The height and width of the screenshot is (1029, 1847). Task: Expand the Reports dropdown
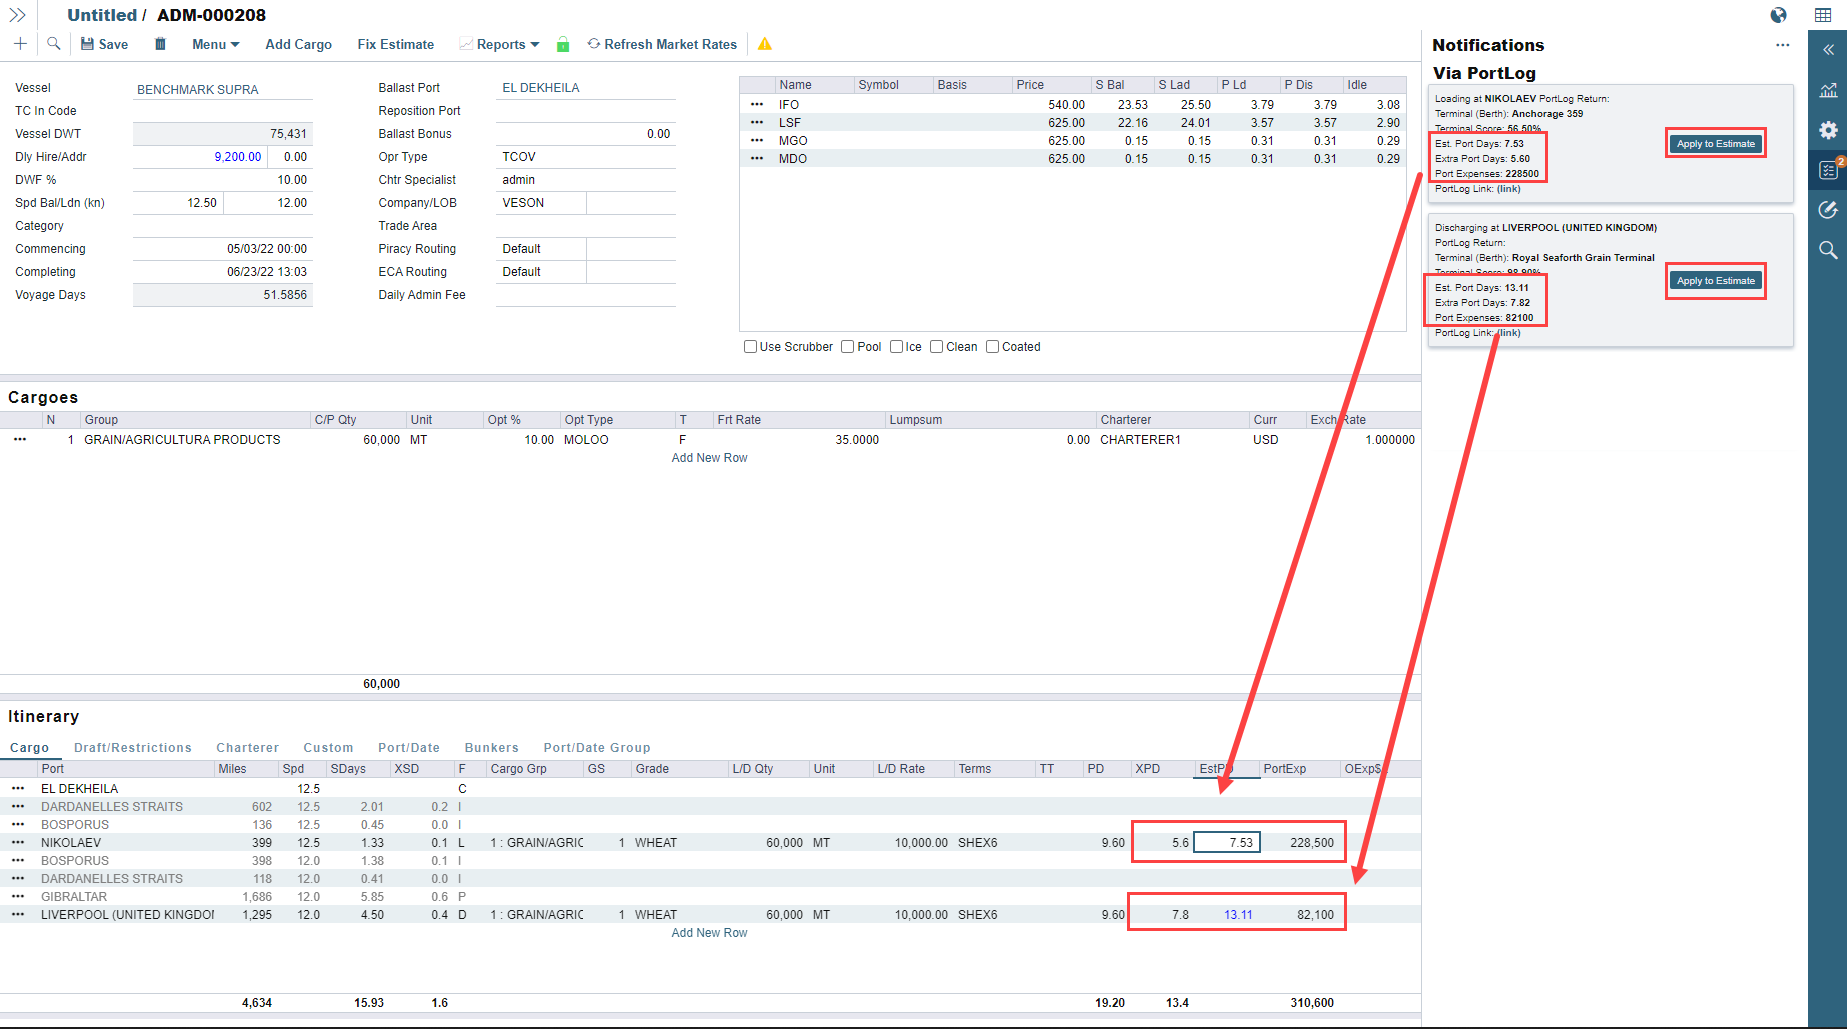click(507, 44)
